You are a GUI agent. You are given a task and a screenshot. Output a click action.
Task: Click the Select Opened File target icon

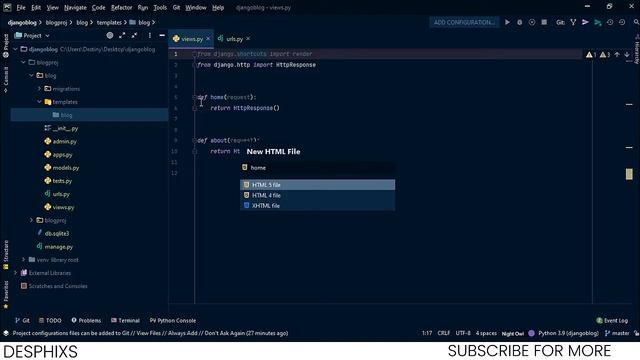pyautogui.click(x=110, y=36)
